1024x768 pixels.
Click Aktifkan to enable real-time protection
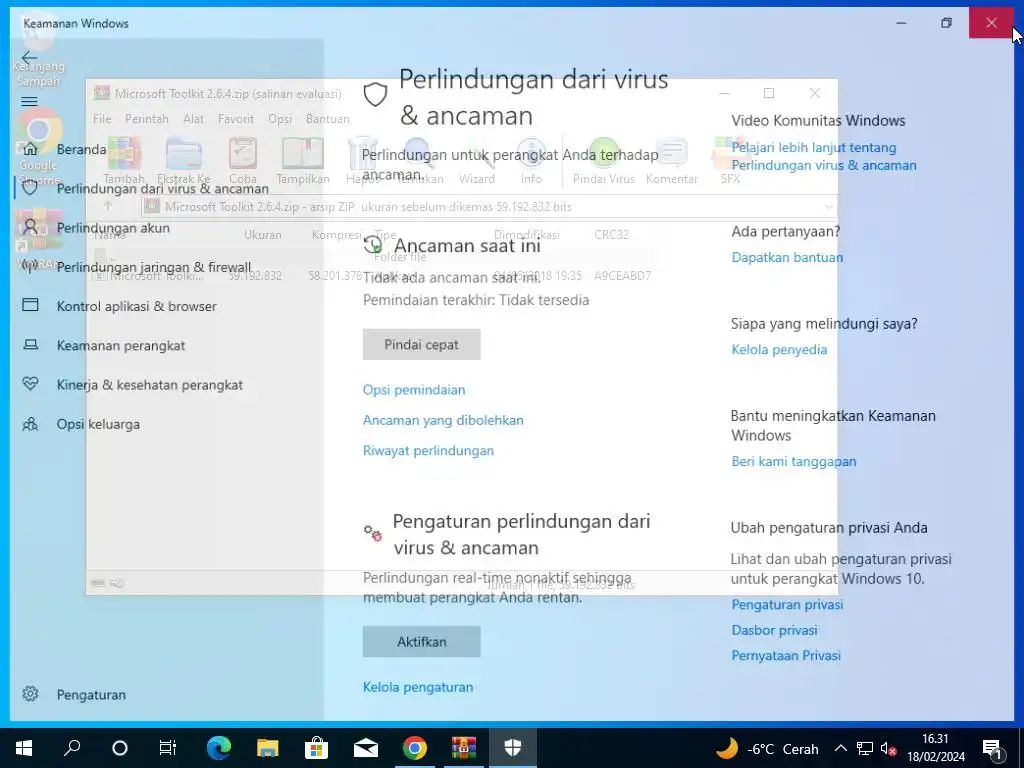click(421, 641)
